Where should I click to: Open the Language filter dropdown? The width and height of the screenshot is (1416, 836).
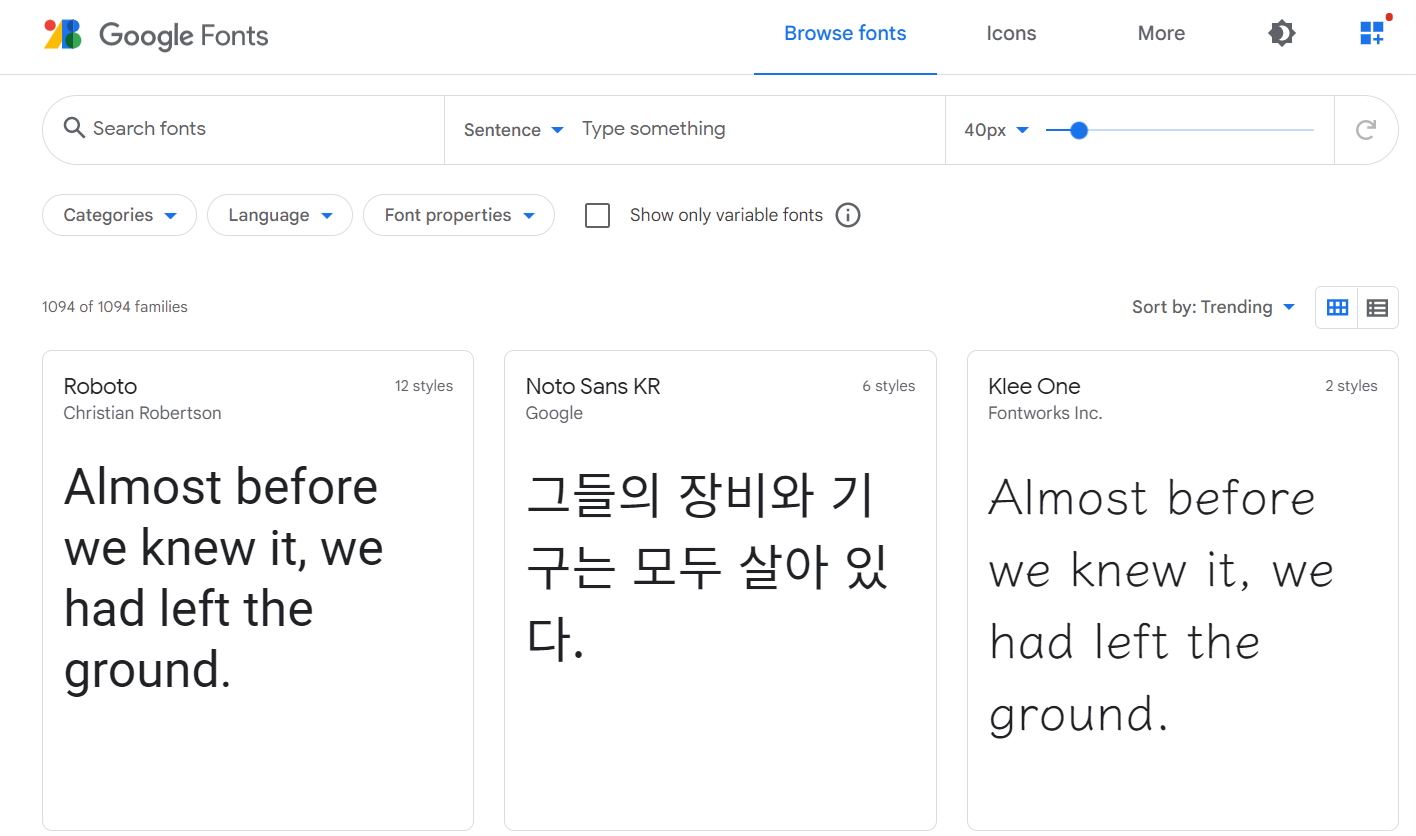tap(280, 215)
